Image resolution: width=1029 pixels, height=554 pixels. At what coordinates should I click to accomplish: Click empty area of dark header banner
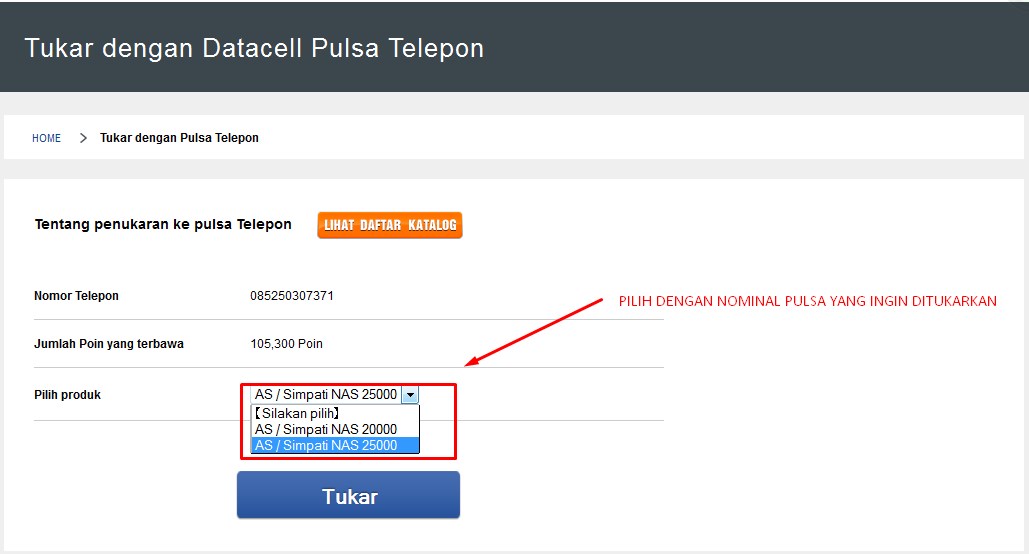[x=755, y=47]
